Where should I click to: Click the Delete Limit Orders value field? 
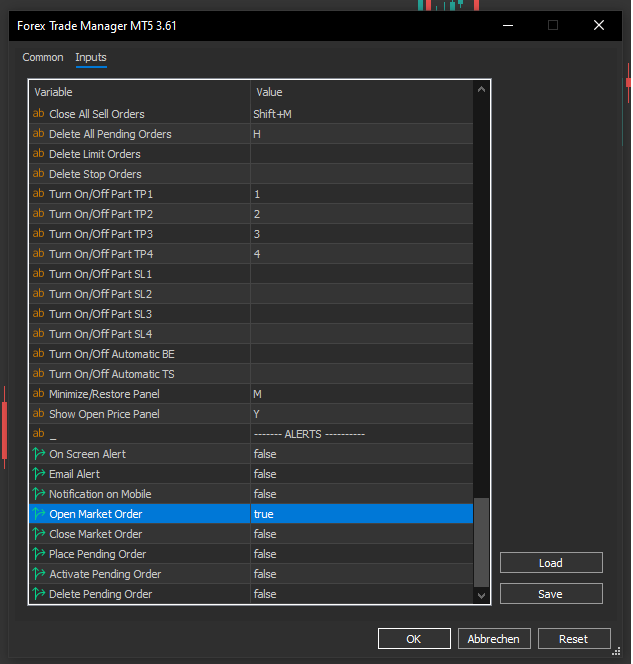pos(362,154)
